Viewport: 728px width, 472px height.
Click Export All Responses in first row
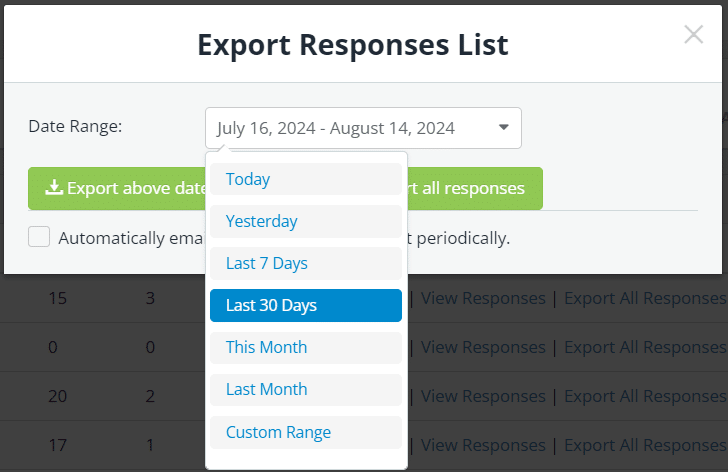click(x=645, y=298)
